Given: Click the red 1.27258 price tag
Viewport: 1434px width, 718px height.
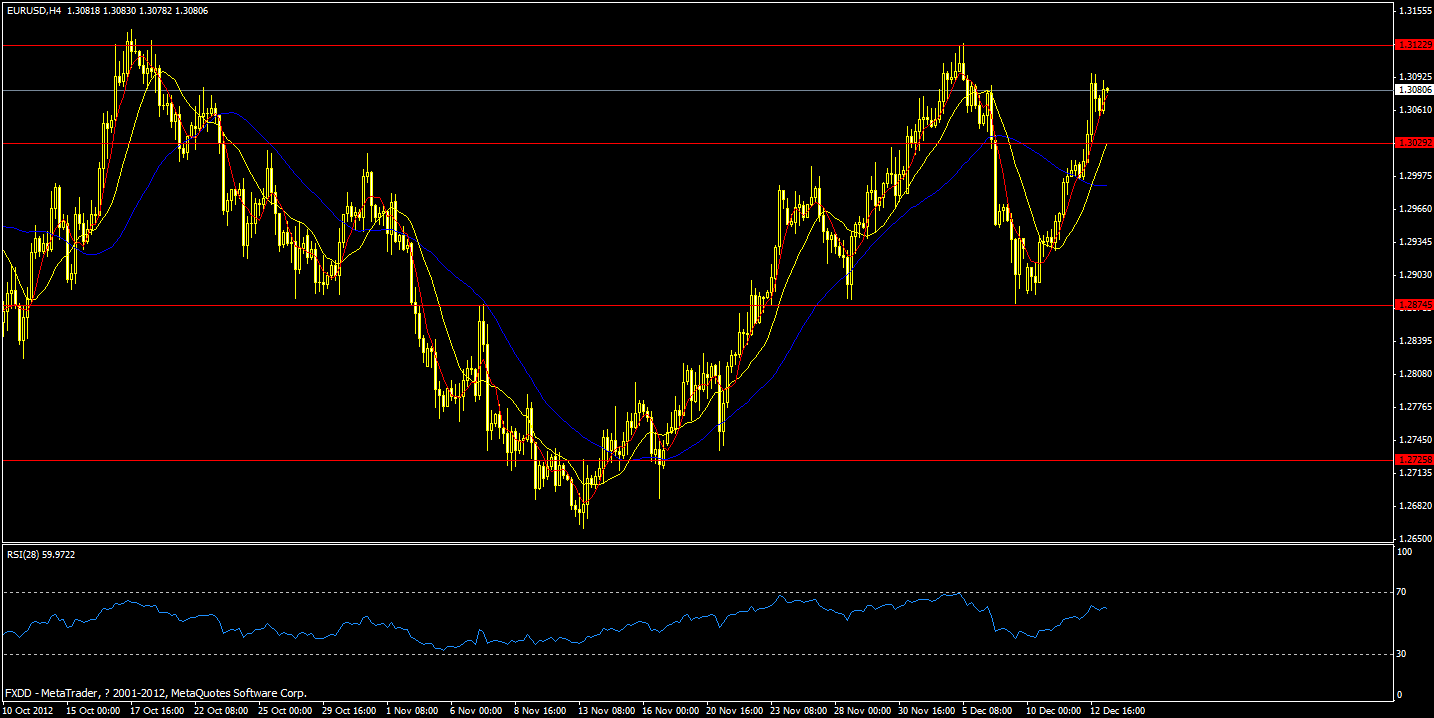Looking at the screenshot, I should [x=1414, y=458].
